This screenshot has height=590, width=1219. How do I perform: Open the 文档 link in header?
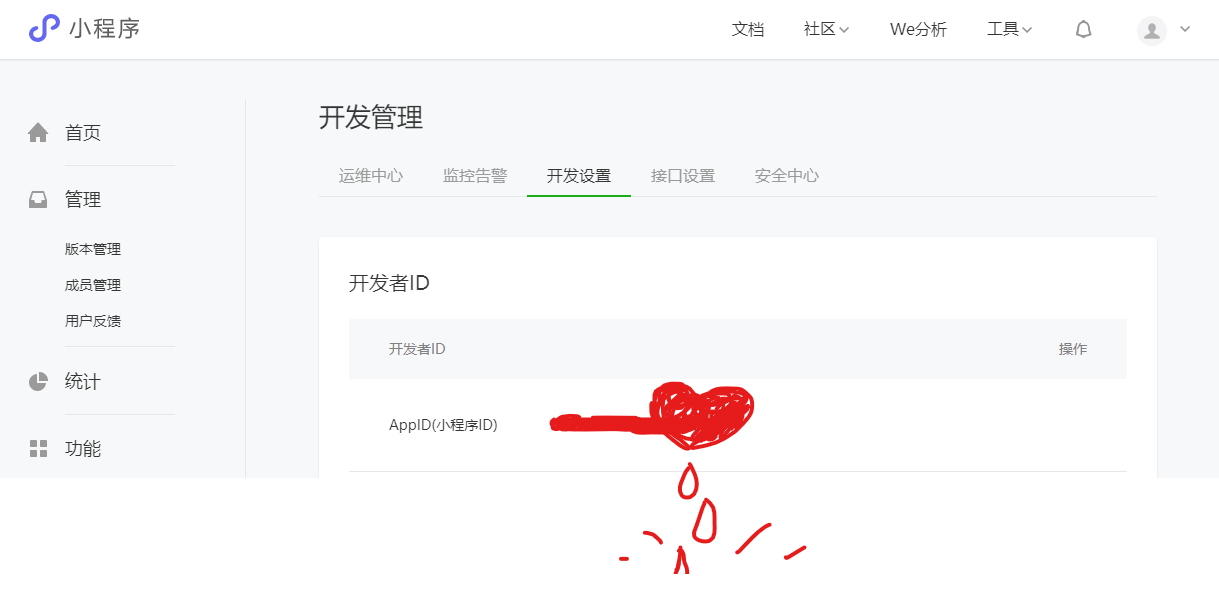click(x=748, y=30)
